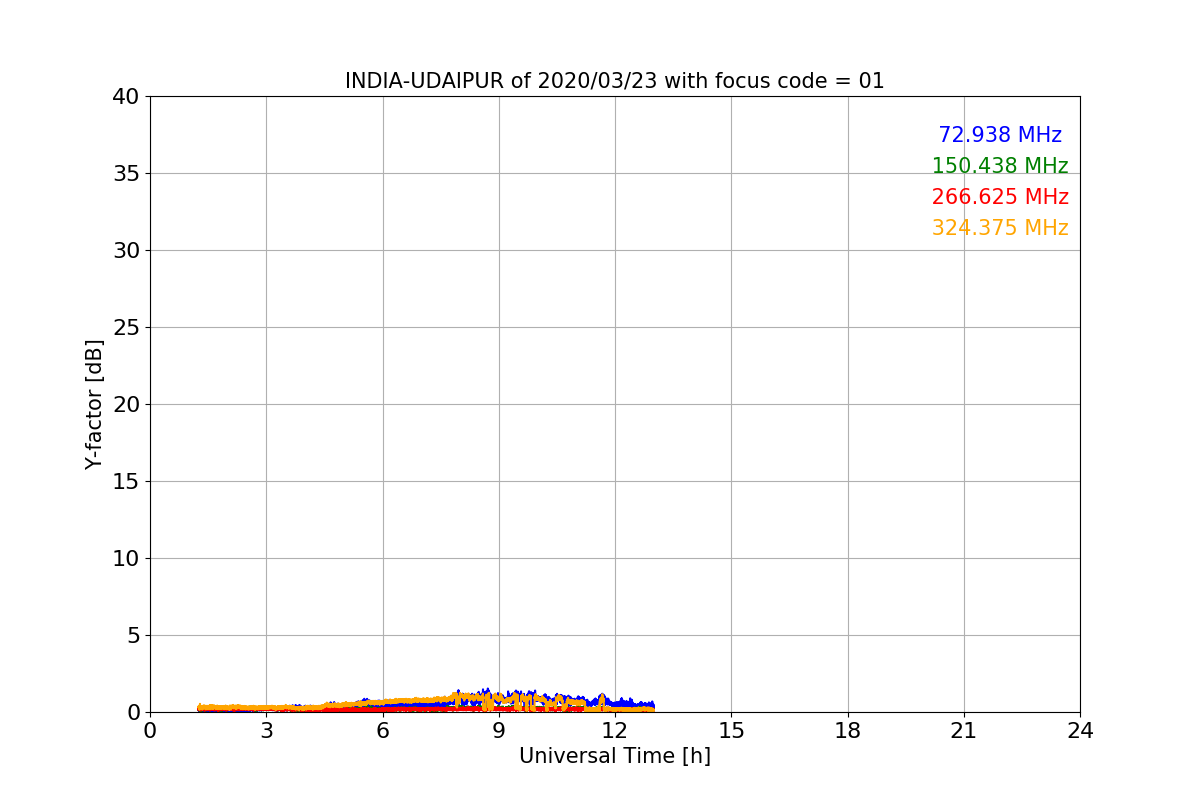Click the Y-factor [dB] axis label

(94, 404)
